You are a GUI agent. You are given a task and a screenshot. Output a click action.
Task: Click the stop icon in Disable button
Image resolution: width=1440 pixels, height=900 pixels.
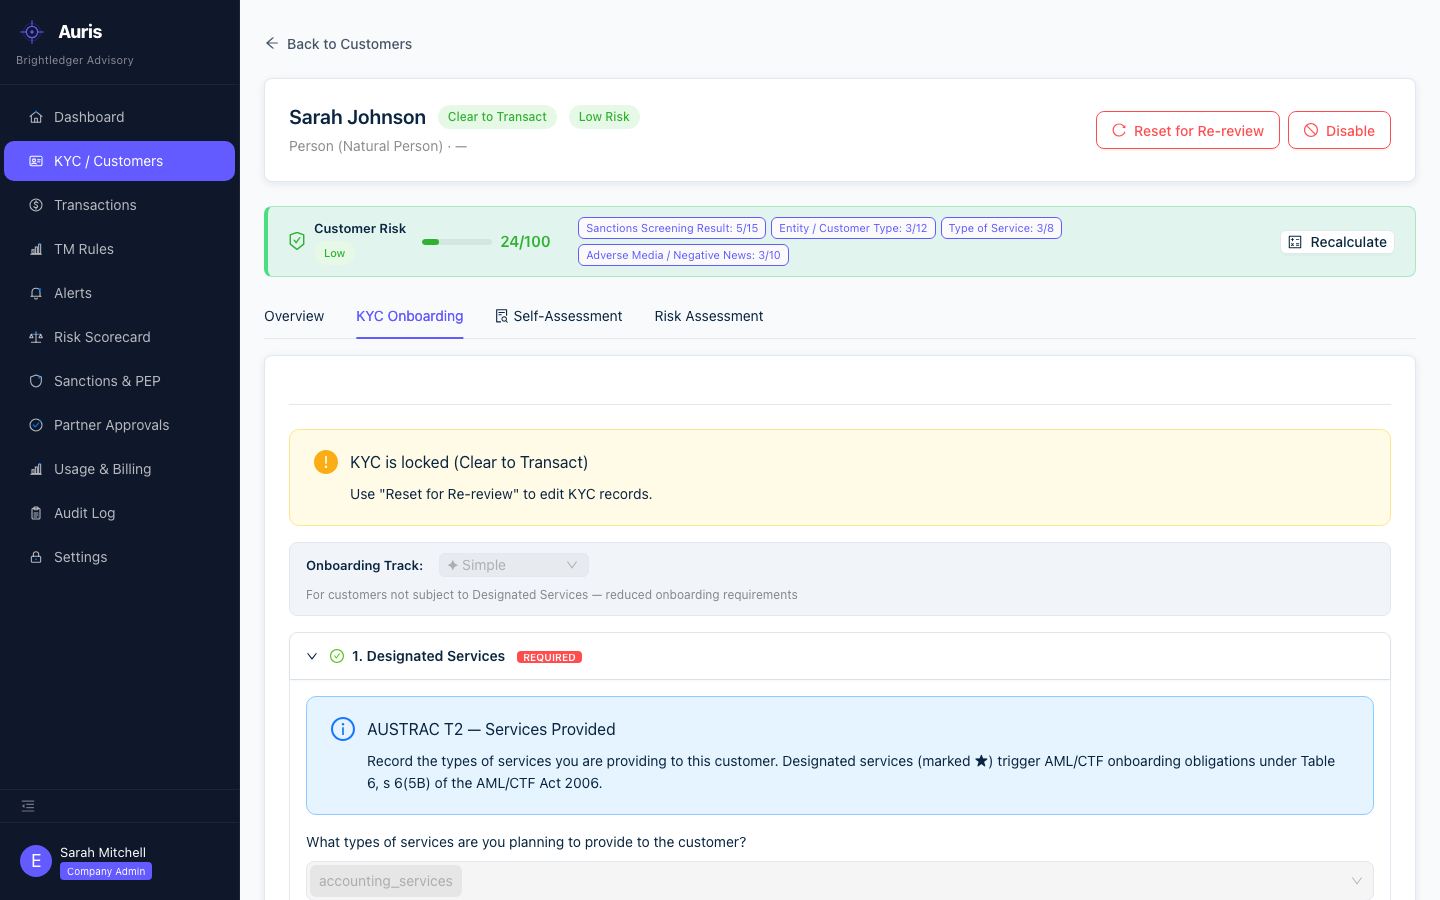1311,130
